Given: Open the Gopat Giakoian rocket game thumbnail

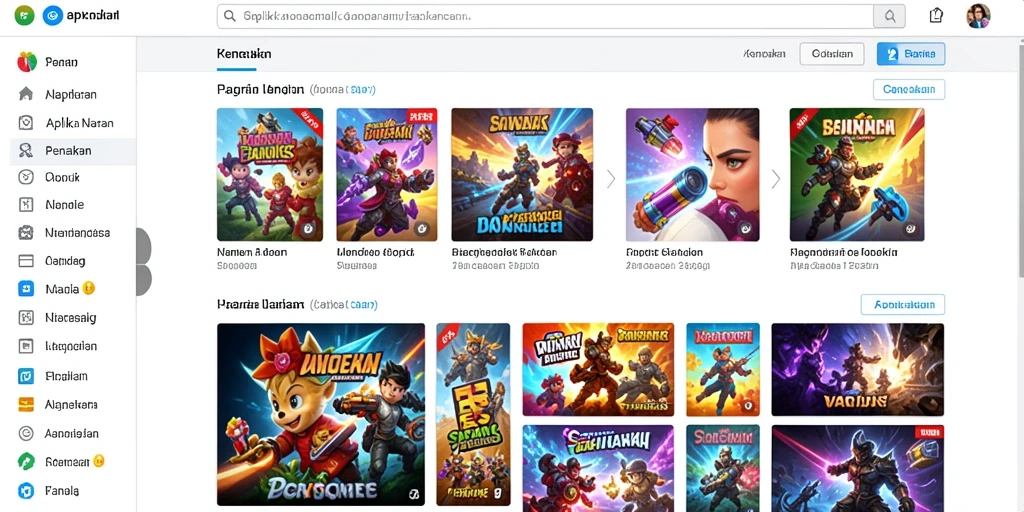Looking at the screenshot, I should click(692, 175).
